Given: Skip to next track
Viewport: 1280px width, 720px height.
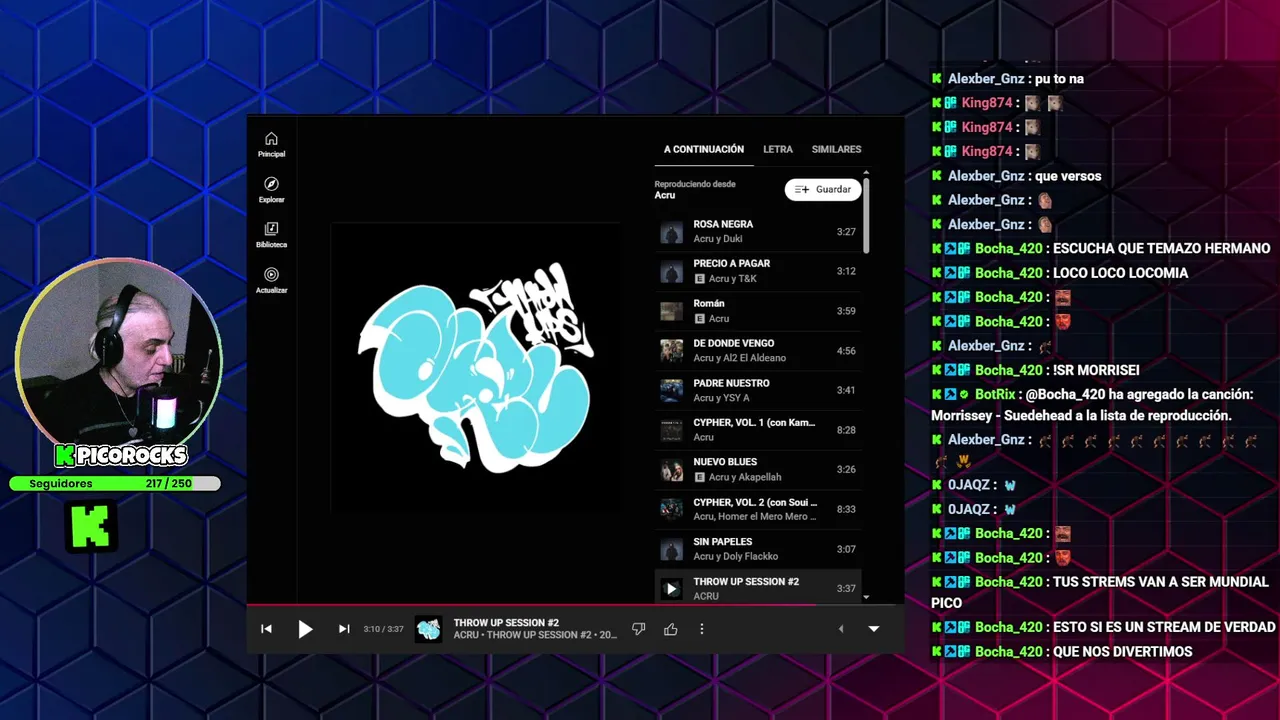Looking at the screenshot, I should pyautogui.click(x=344, y=629).
